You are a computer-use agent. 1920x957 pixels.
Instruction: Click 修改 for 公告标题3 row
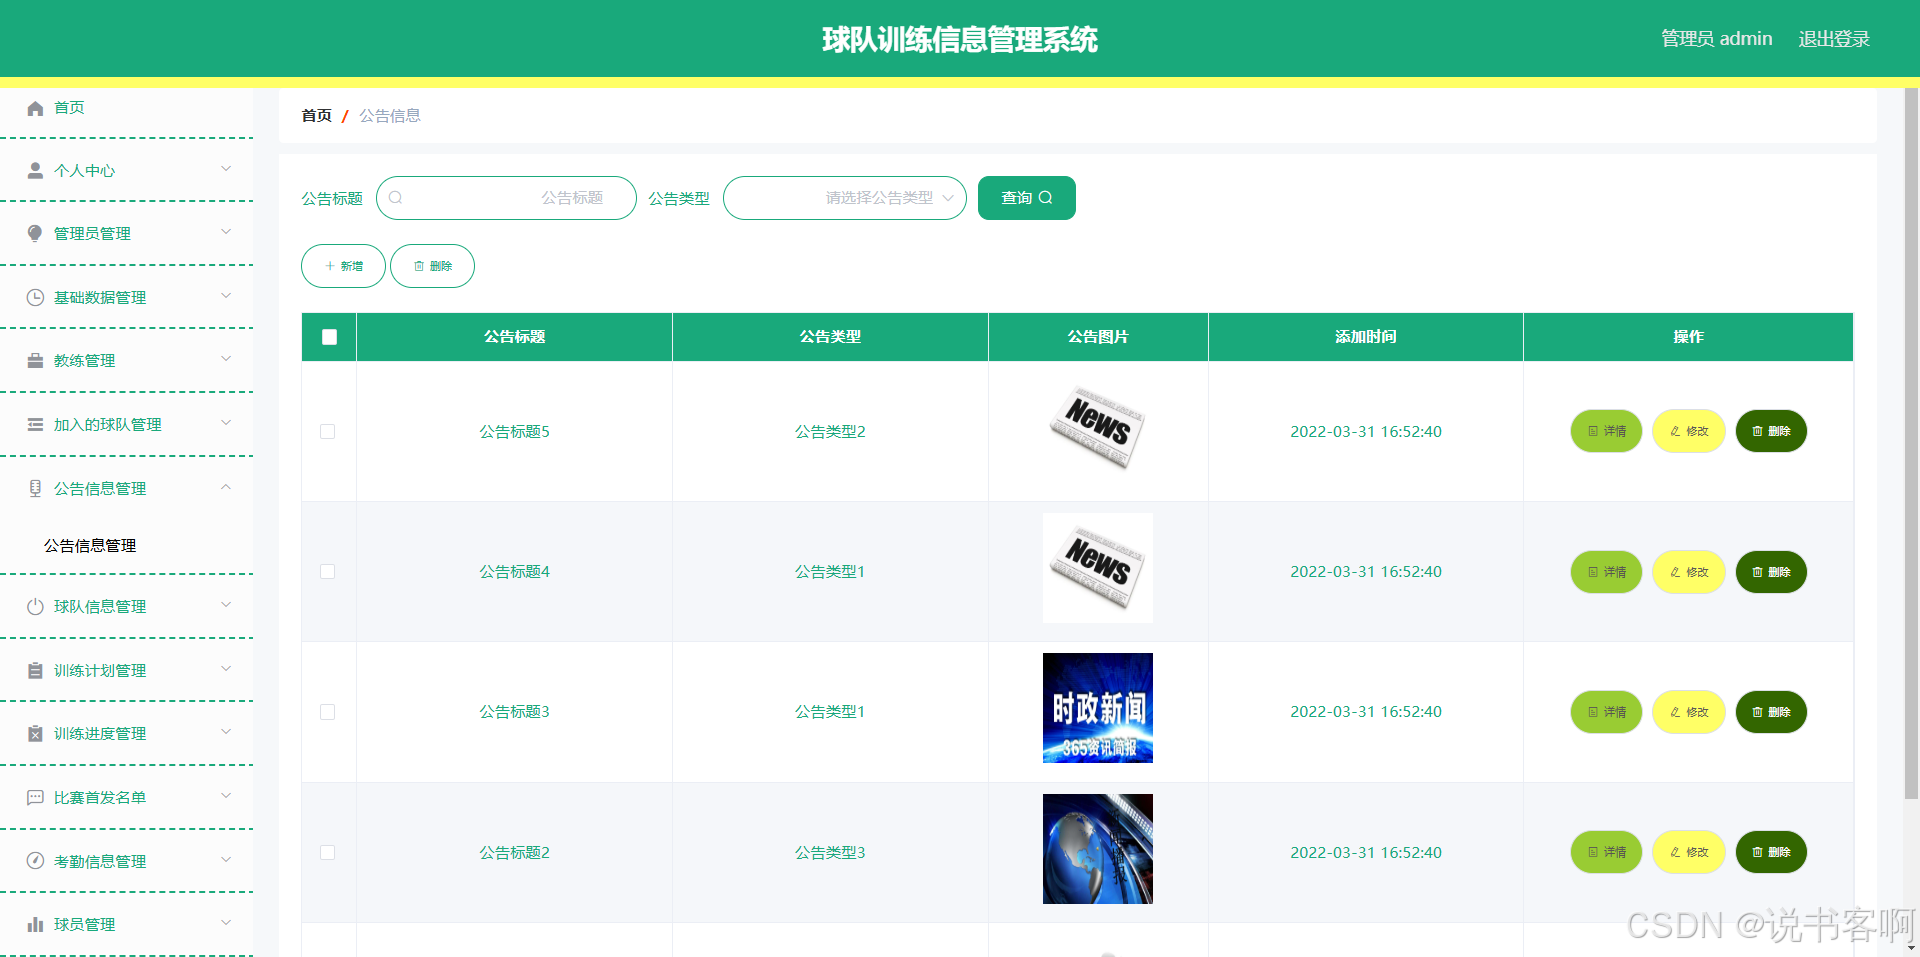click(1689, 712)
